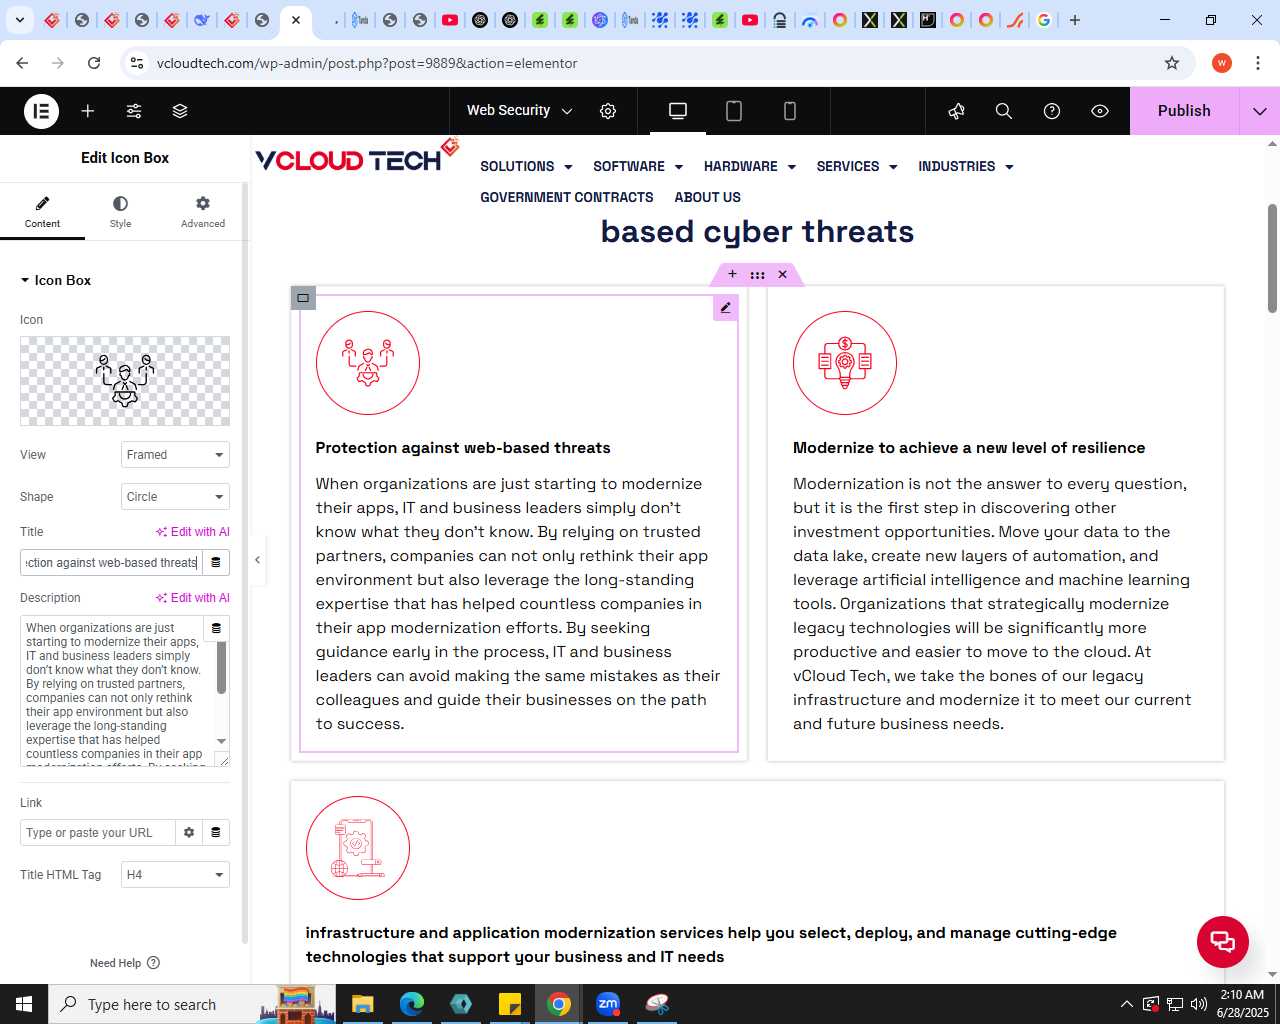Expand the SOFTWARE menu

pos(638,167)
